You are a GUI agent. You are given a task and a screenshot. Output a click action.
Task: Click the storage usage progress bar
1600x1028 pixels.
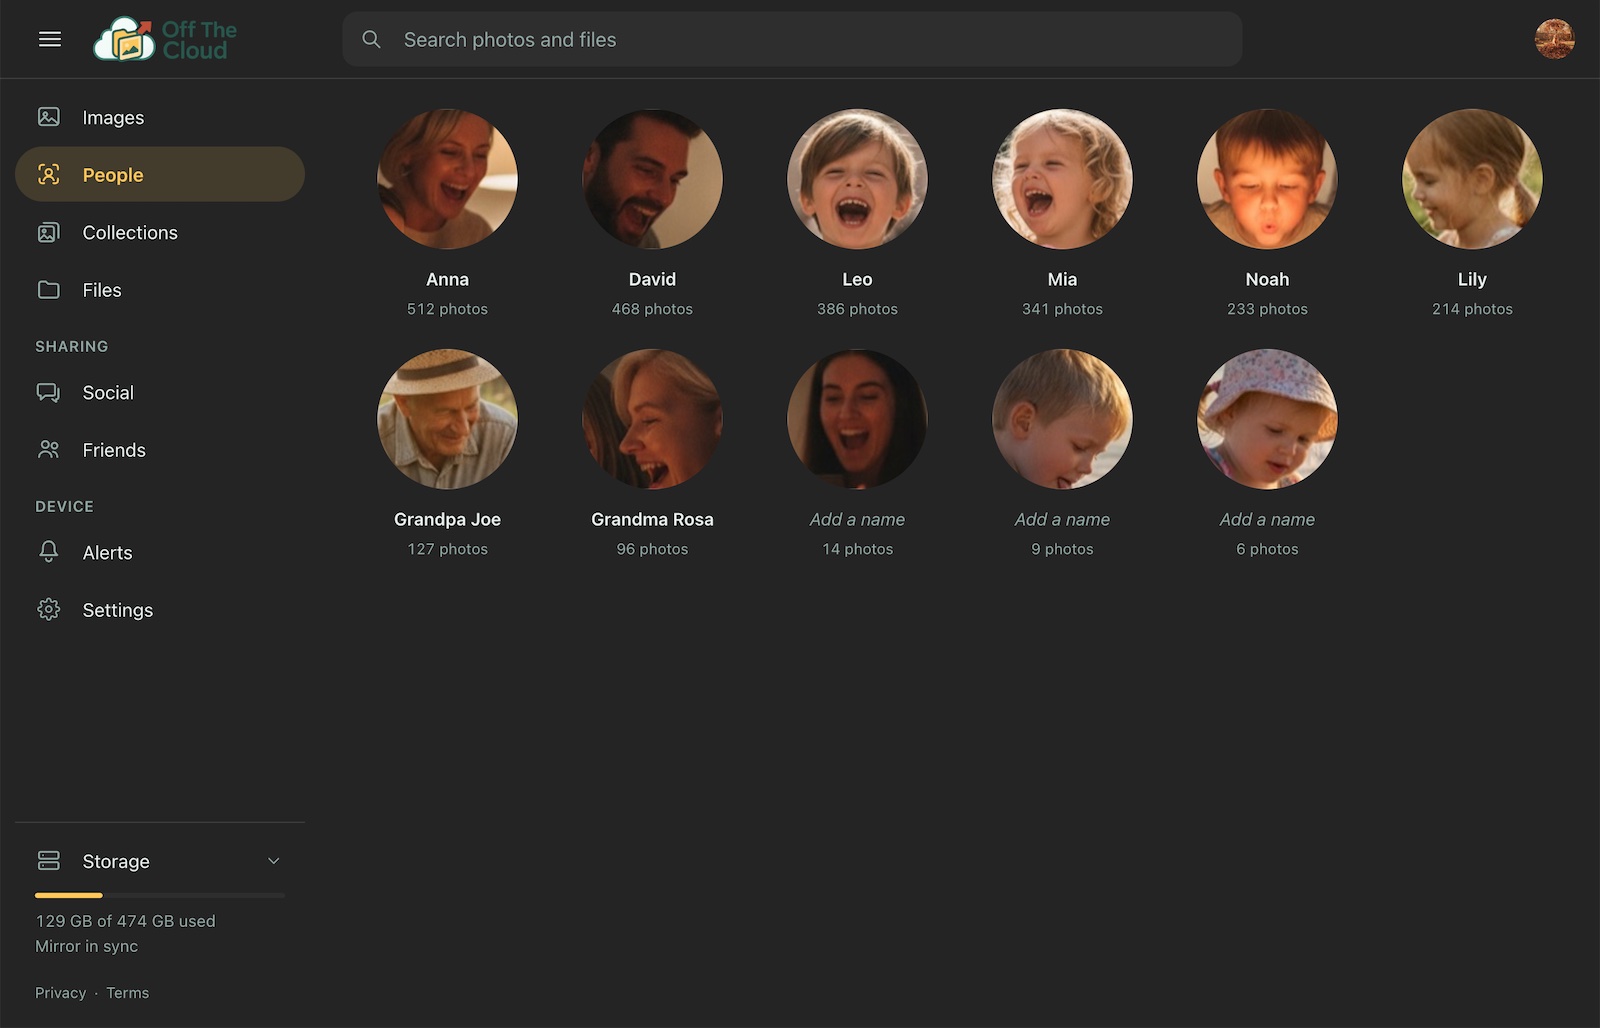click(x=160, y=895)
